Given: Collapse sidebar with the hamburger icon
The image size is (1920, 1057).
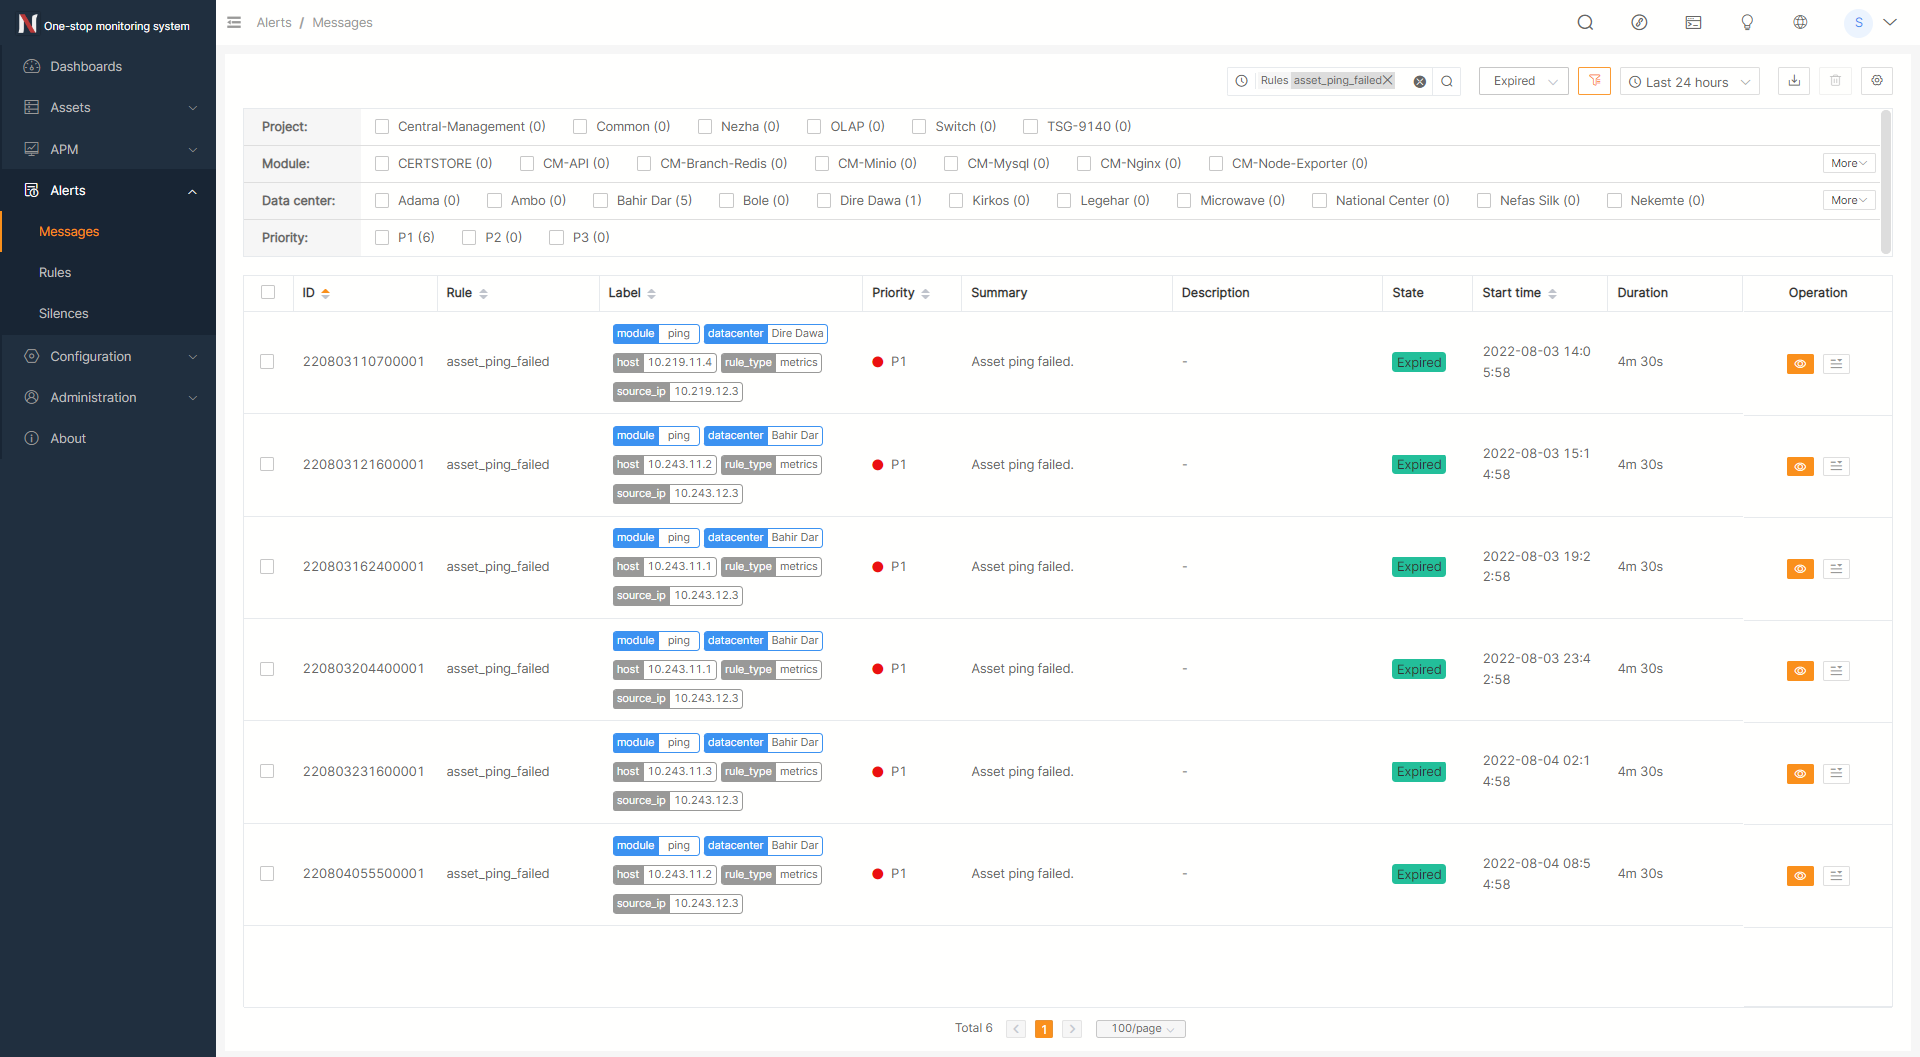Looking at the screenshot, I should pyautogui.click(x=234, y=22).
